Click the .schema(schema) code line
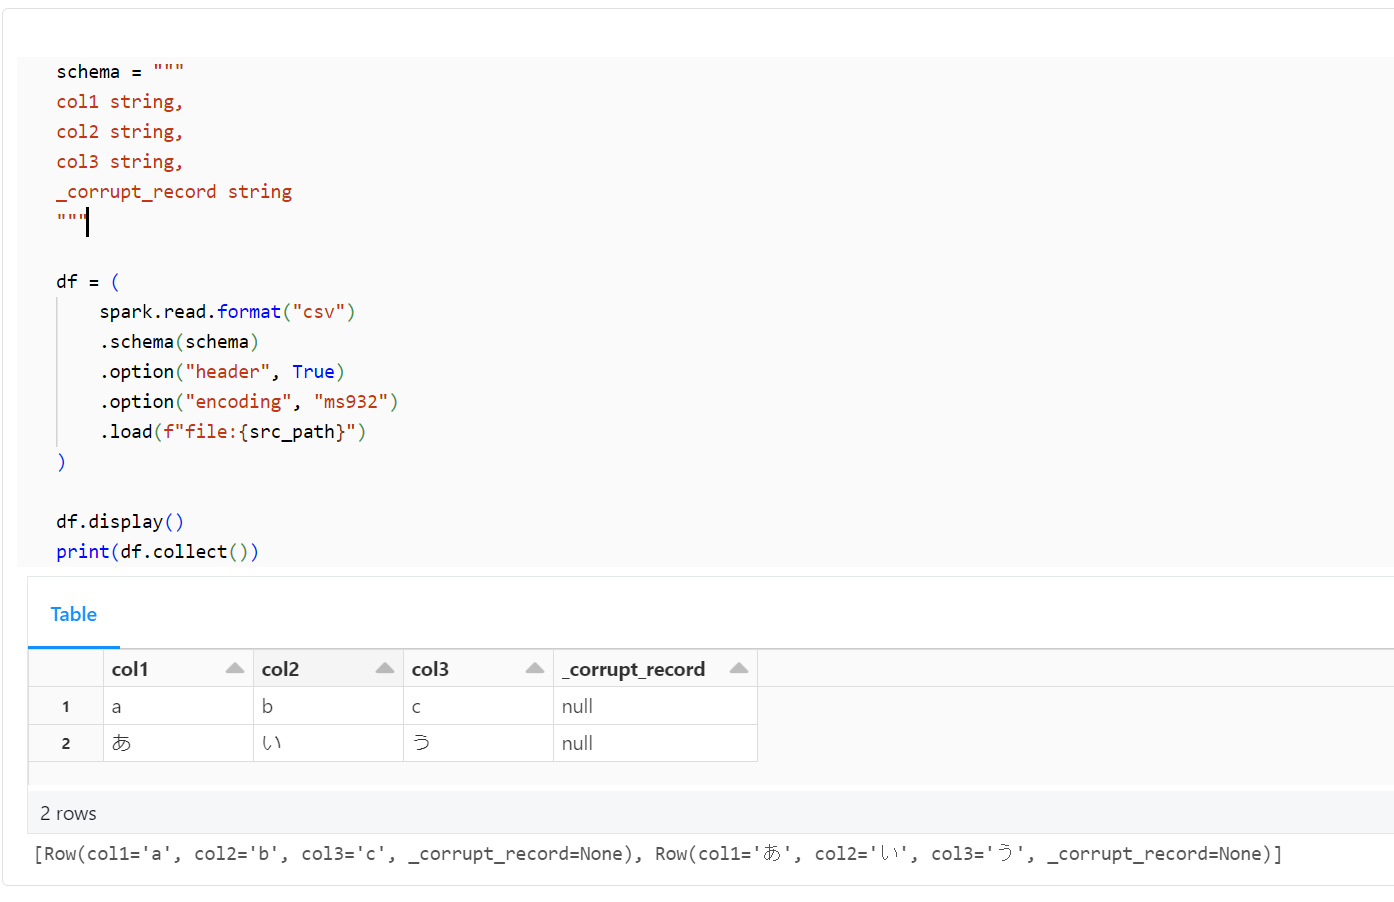Viewport: 1394px width, 902px height. click(x=179, y=342)
